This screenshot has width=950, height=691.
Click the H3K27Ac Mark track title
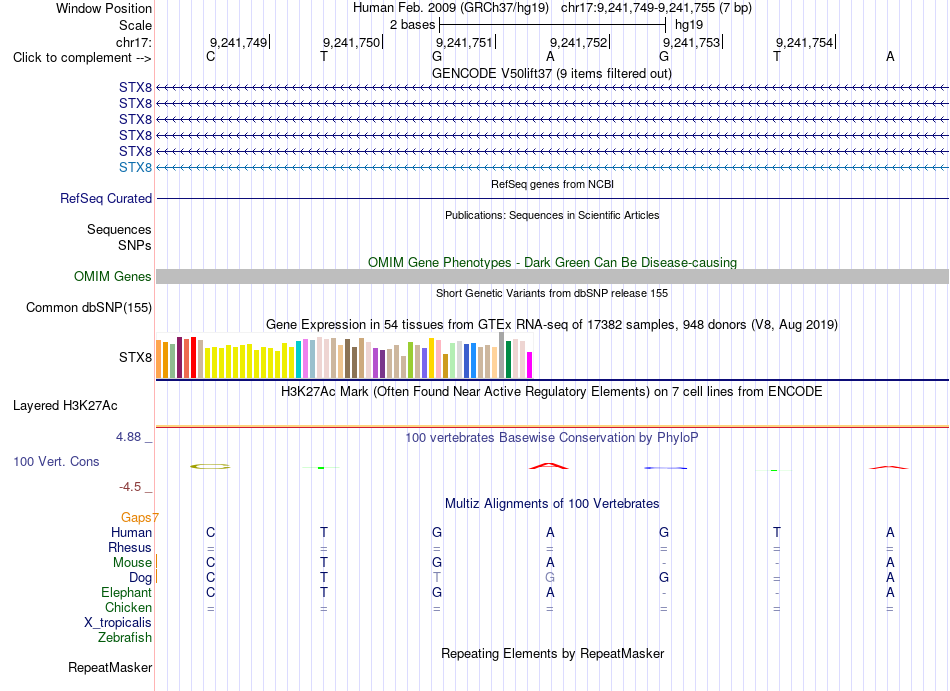[x=551, y=391]
